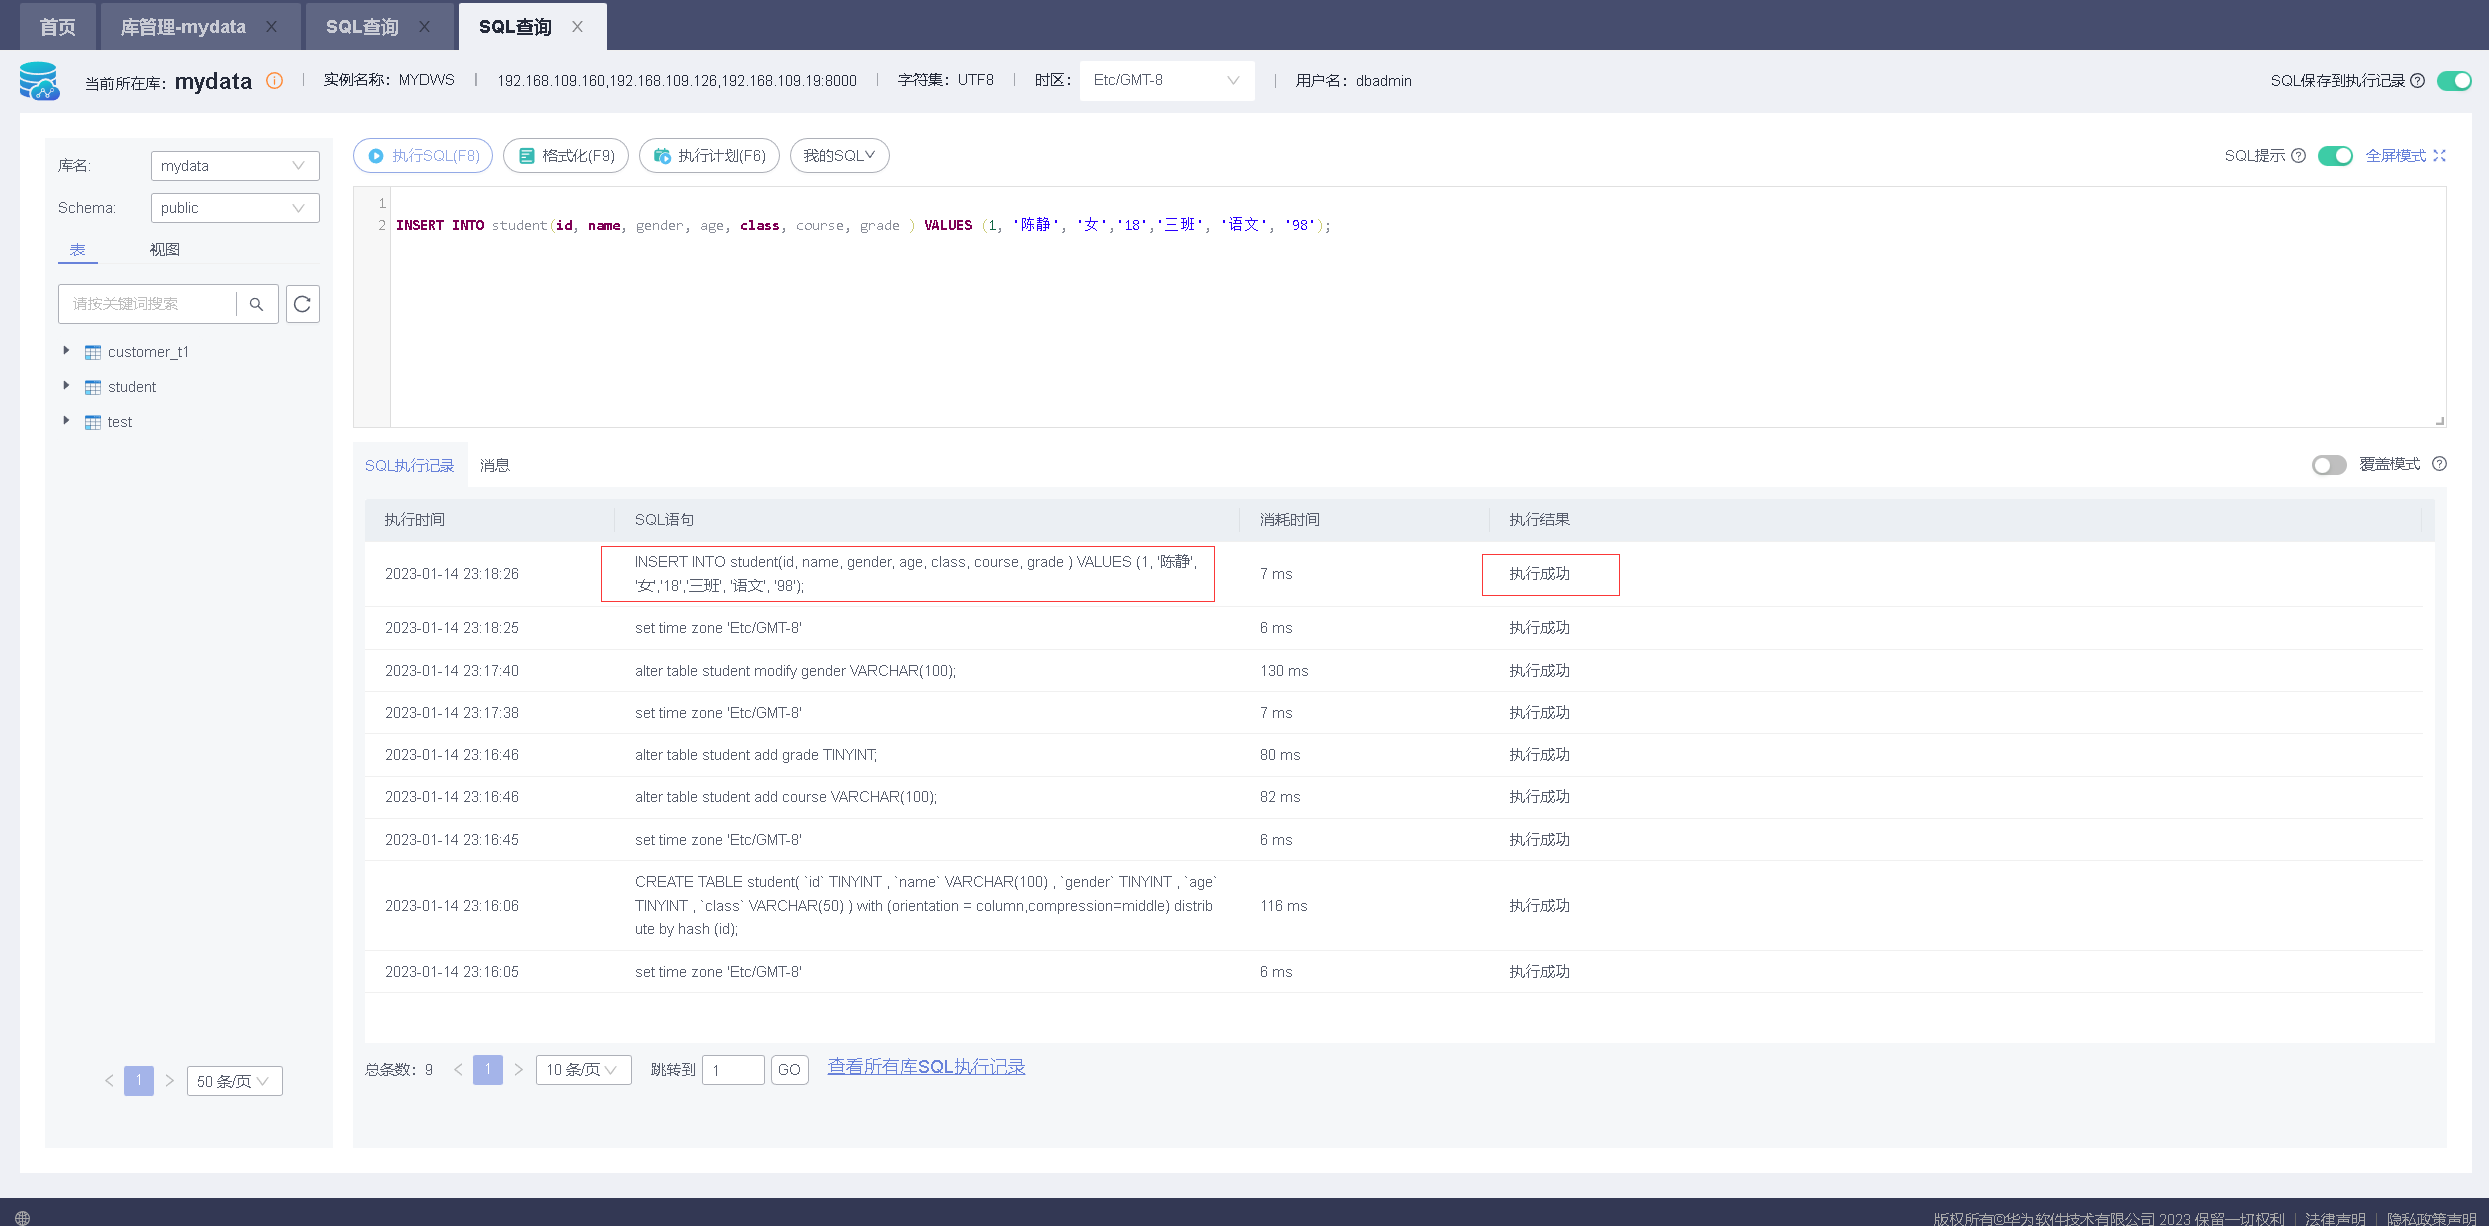The height and width of the screenshot is (1226, 2489).
Task: Disable the SQL保存到执行记录 switch
Action: 2454,81
